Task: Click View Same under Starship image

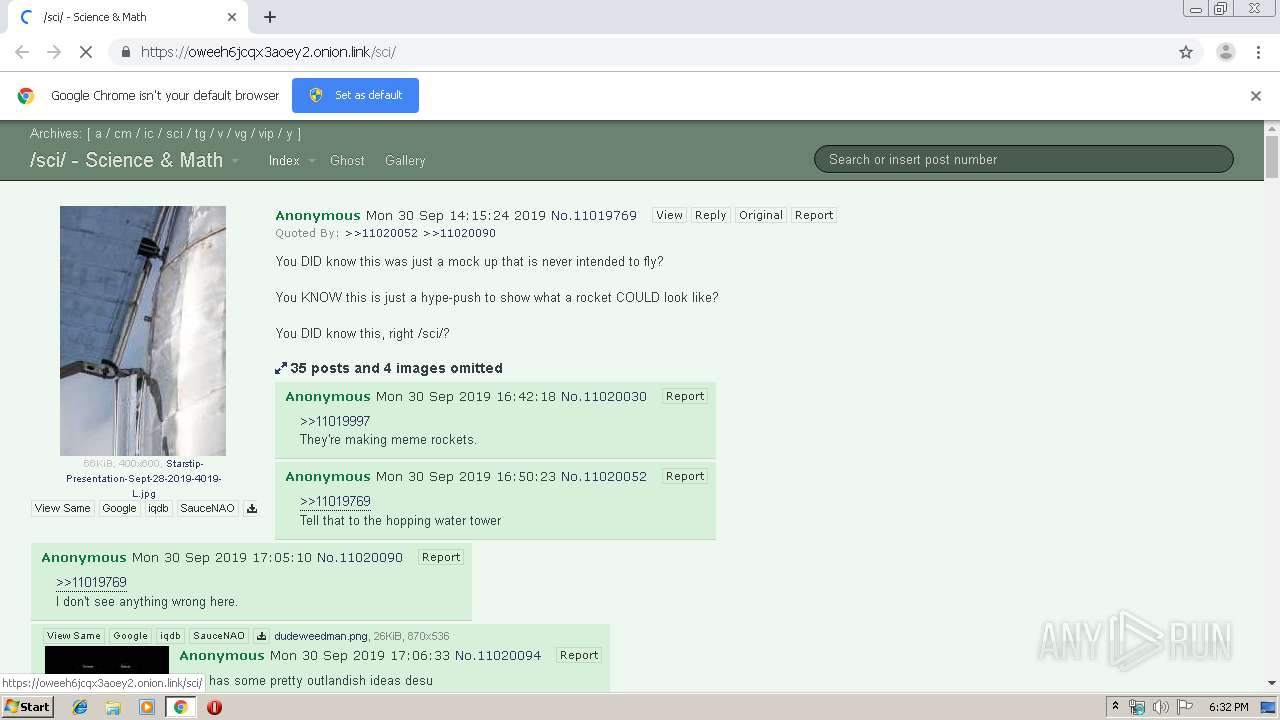Action: pyautogui.click(x=62, y=508)
